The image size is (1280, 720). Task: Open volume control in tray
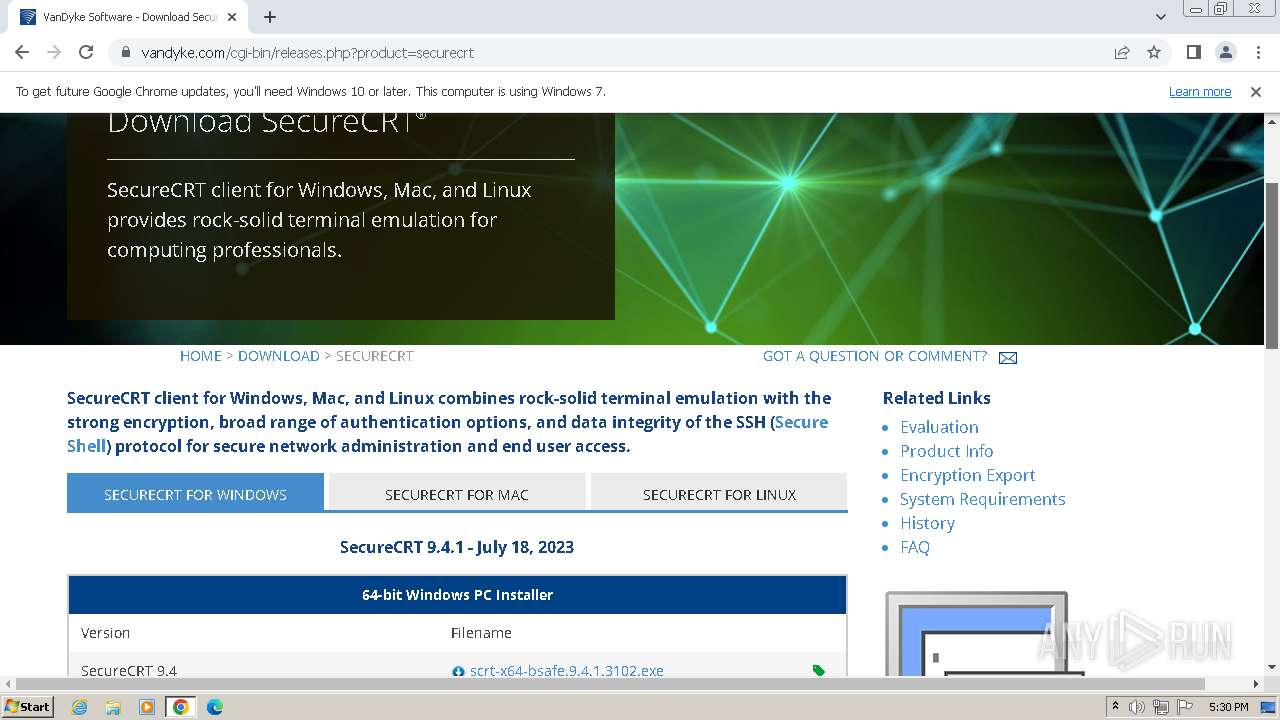coord(1137,707)
